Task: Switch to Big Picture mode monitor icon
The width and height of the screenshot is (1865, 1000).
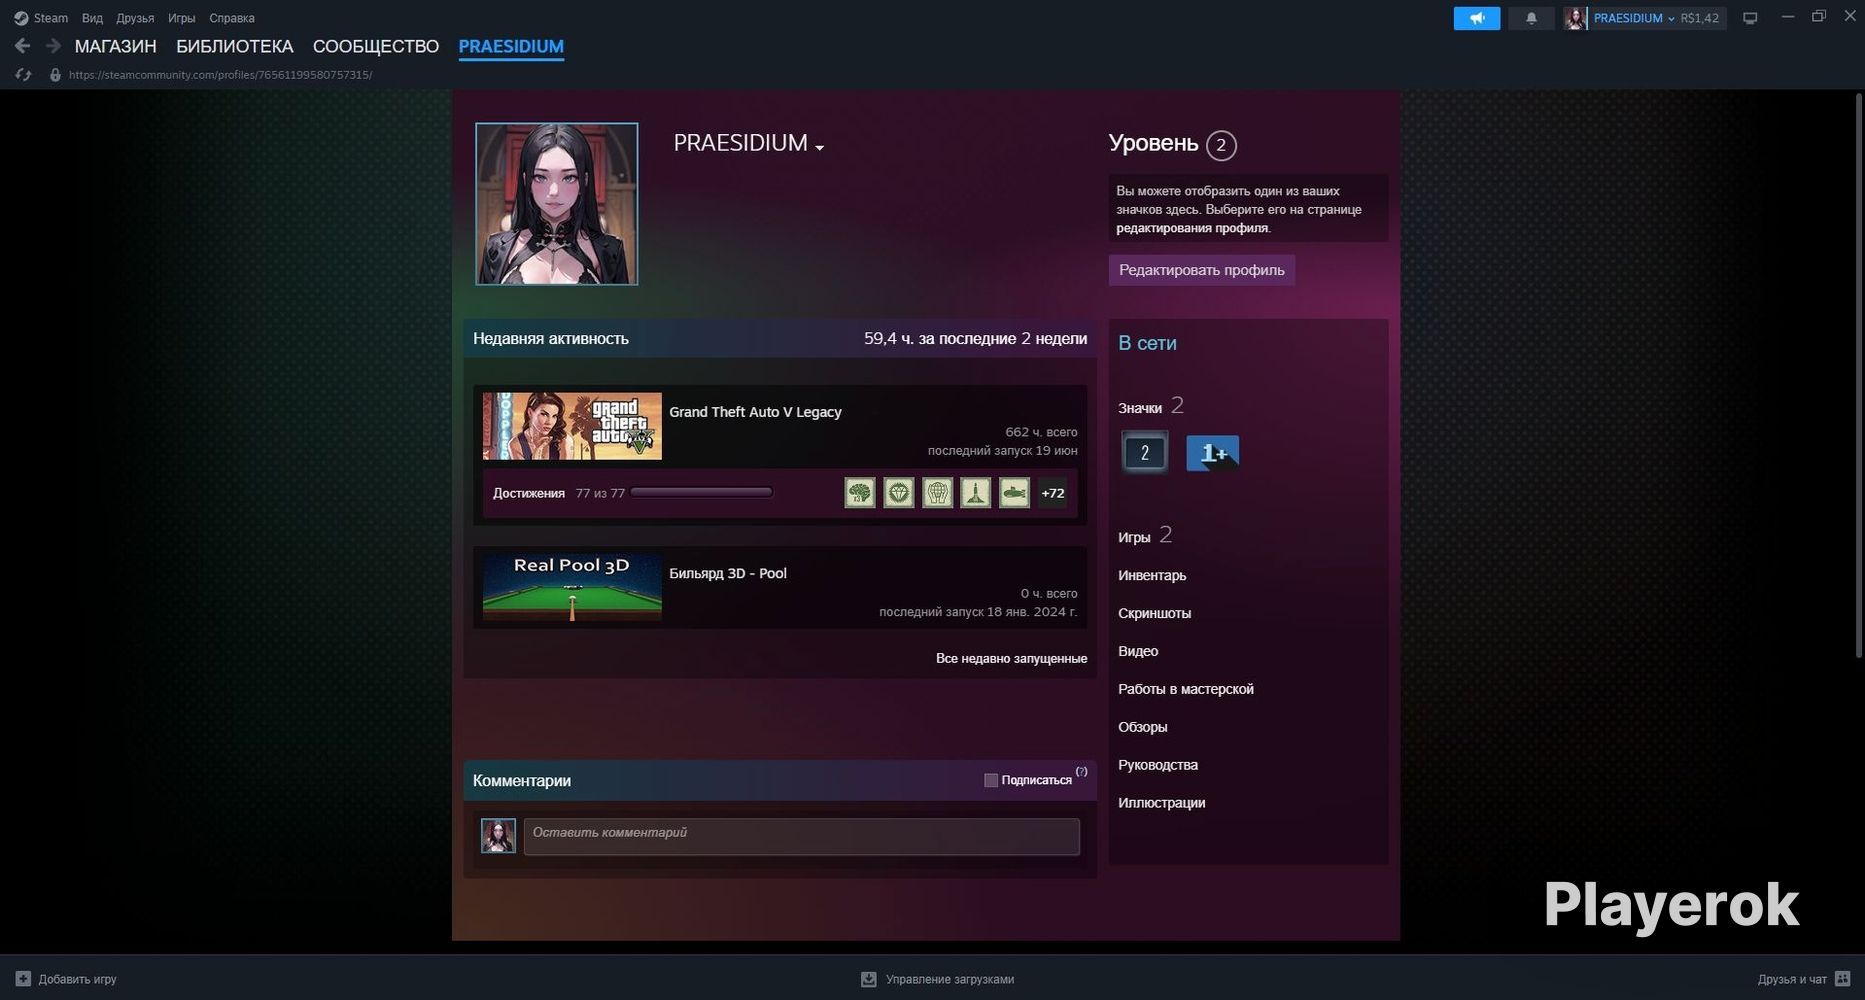Action: [x=1750, y=18]
